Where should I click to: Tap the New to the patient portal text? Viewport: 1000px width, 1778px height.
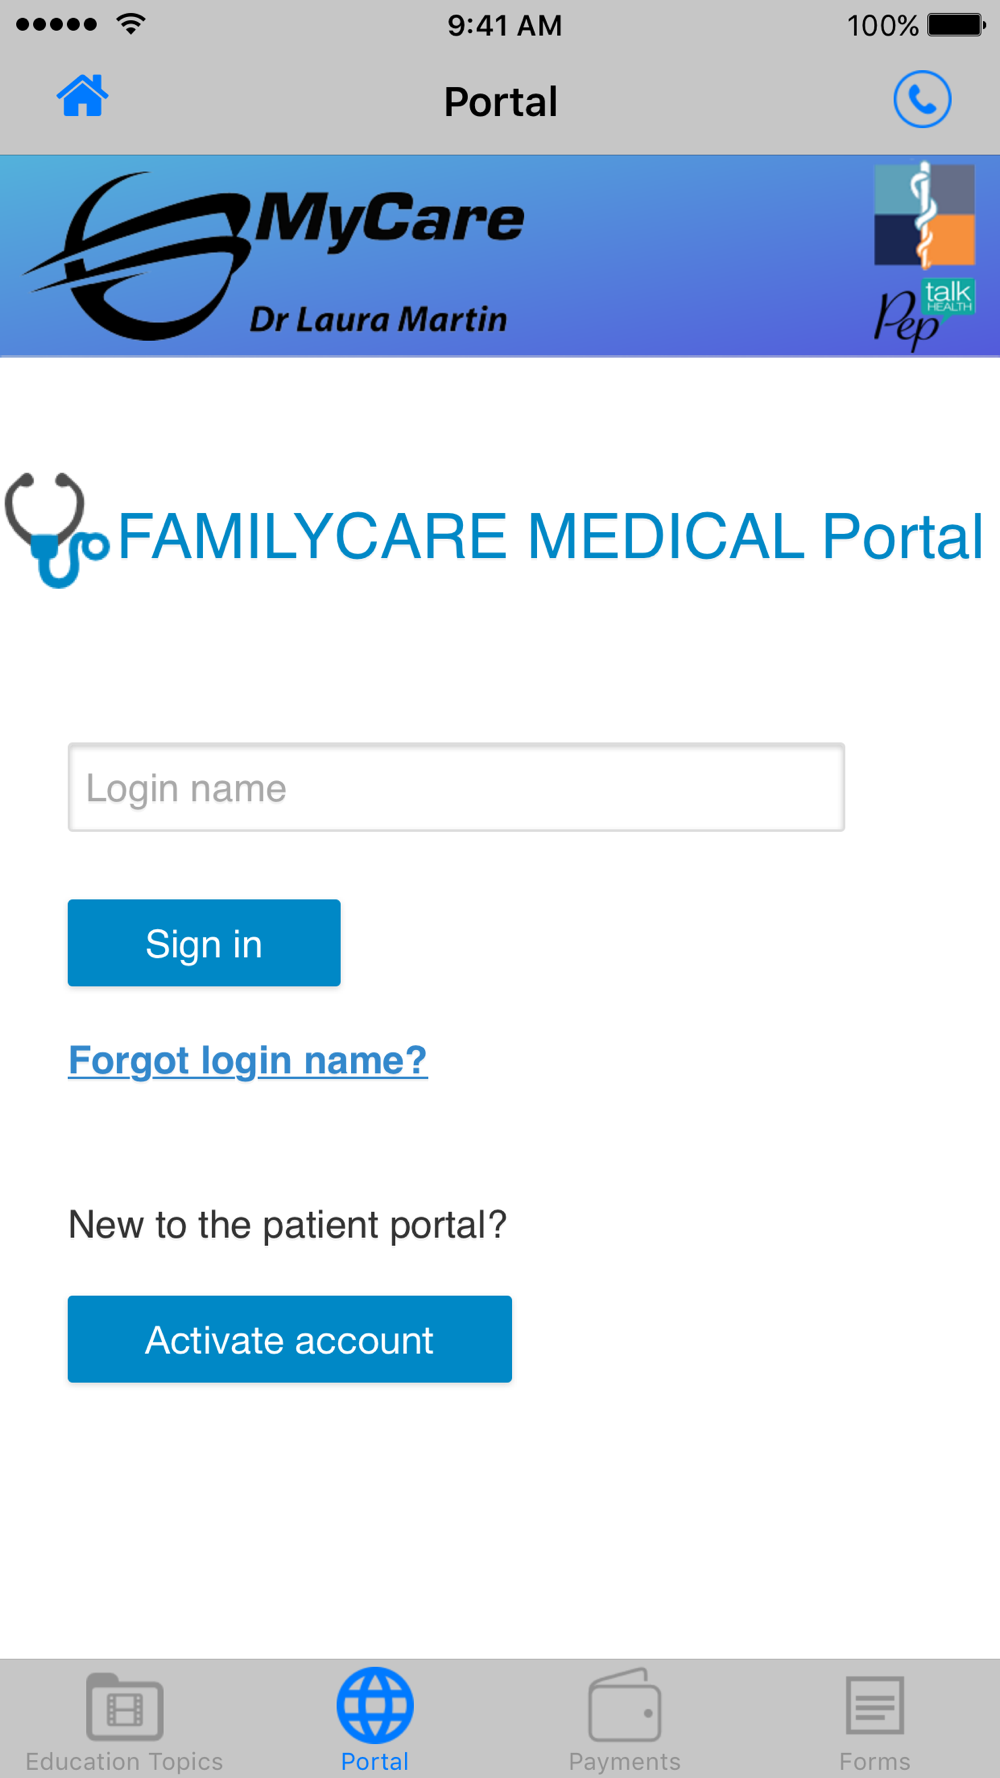[x=288, y=1225]
